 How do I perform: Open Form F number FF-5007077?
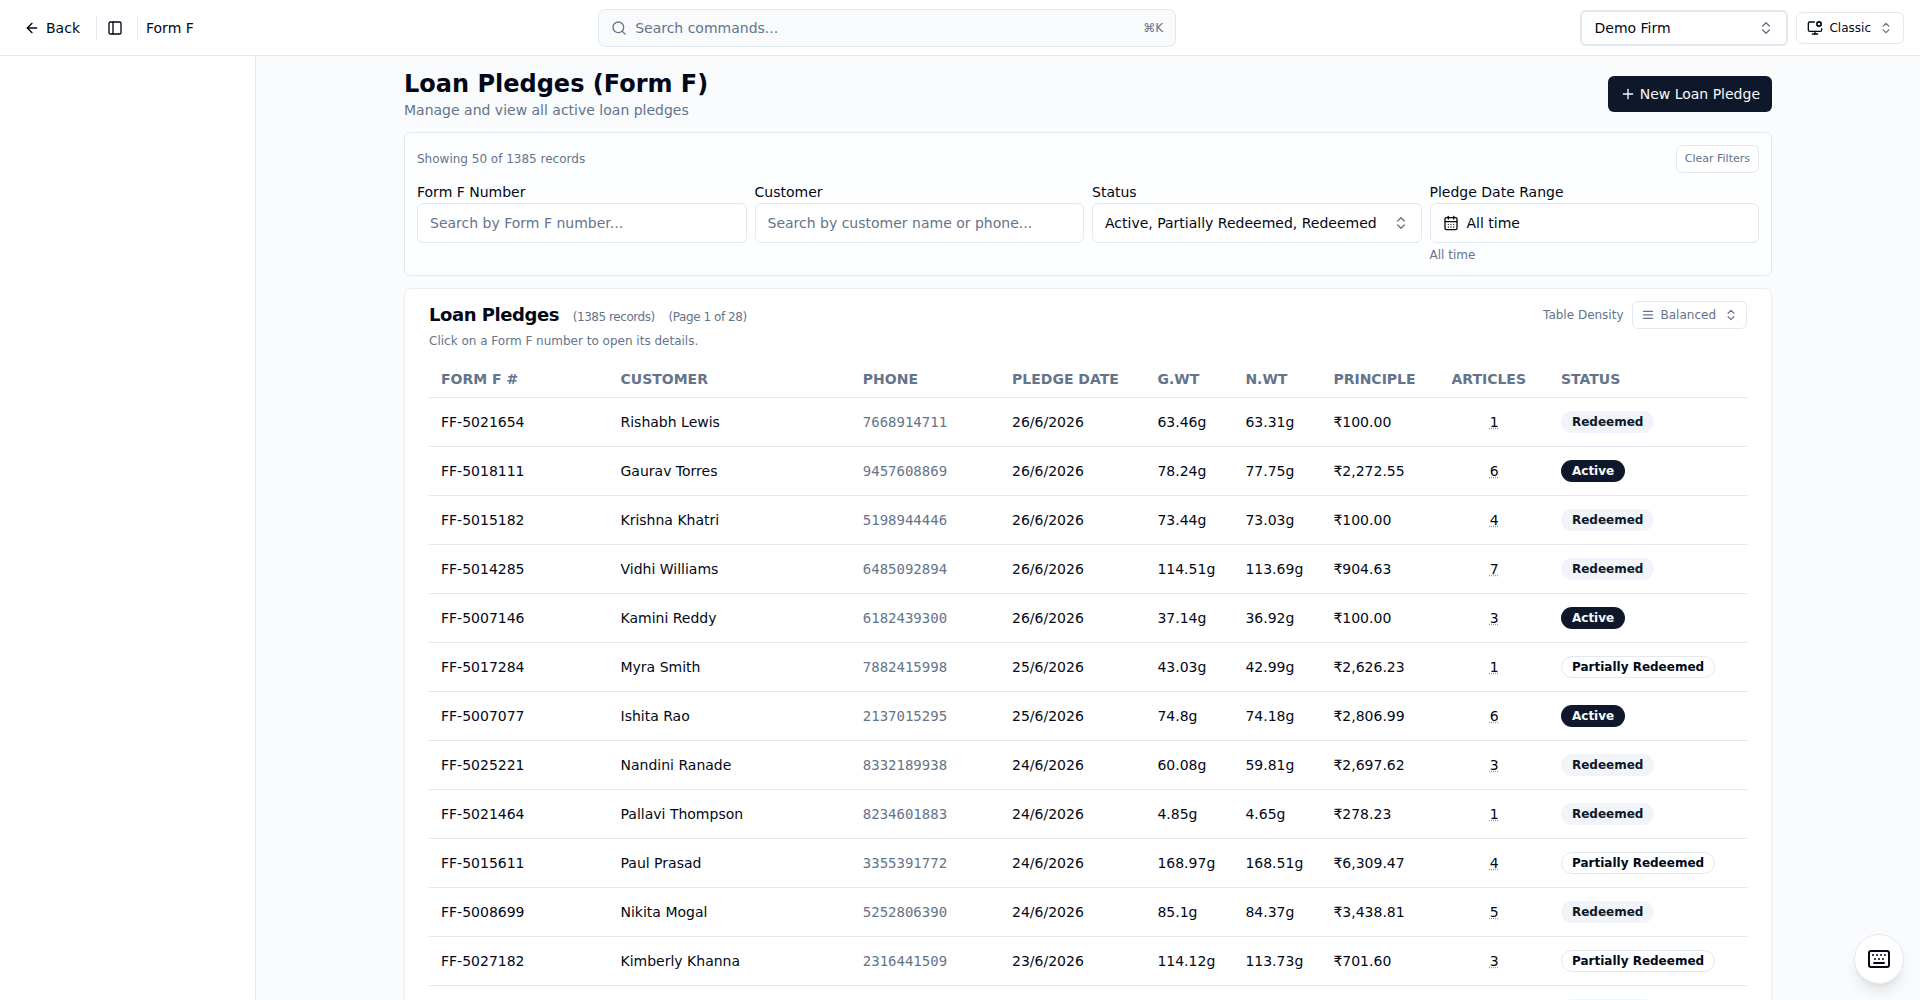point(482,716)
